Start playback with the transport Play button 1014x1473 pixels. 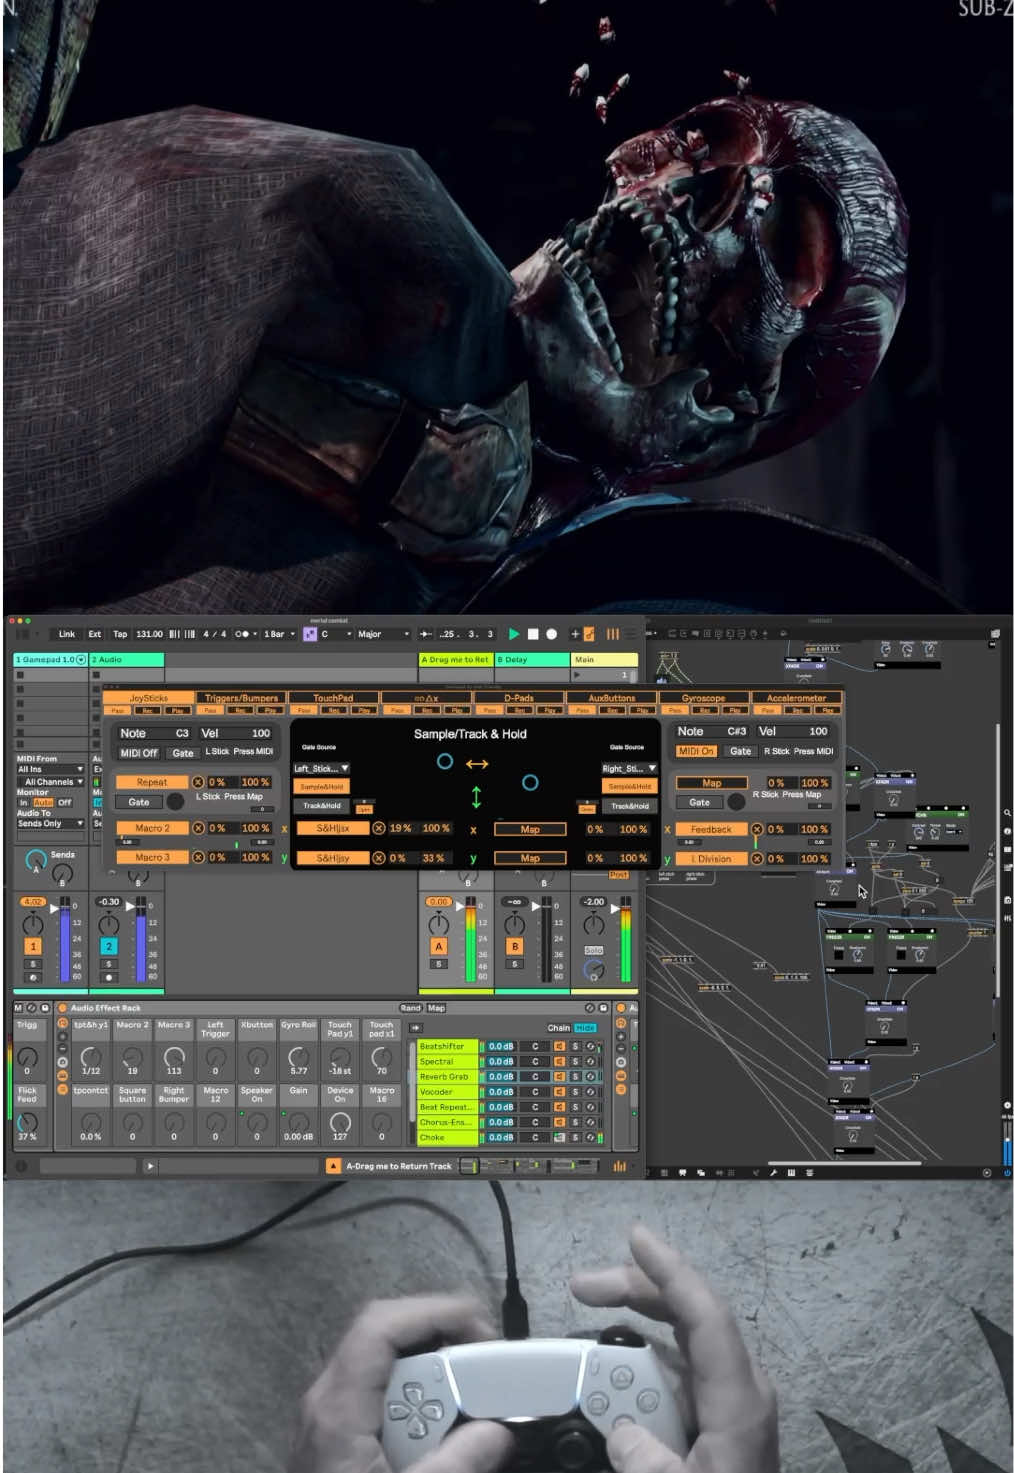[514, 634]
